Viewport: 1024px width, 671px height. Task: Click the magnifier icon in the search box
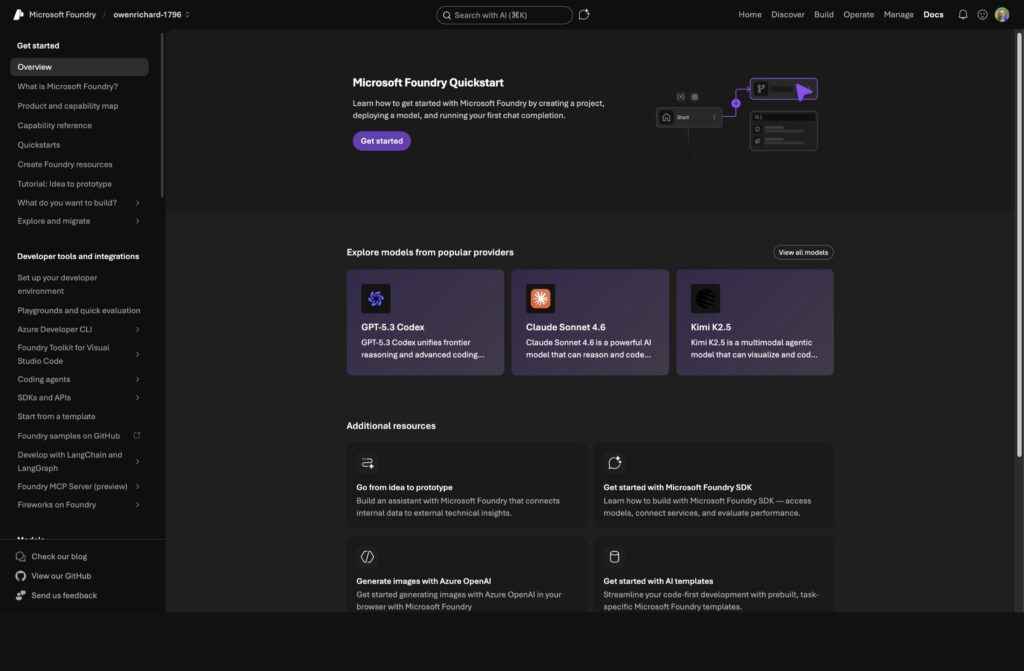tap(447, 15)
